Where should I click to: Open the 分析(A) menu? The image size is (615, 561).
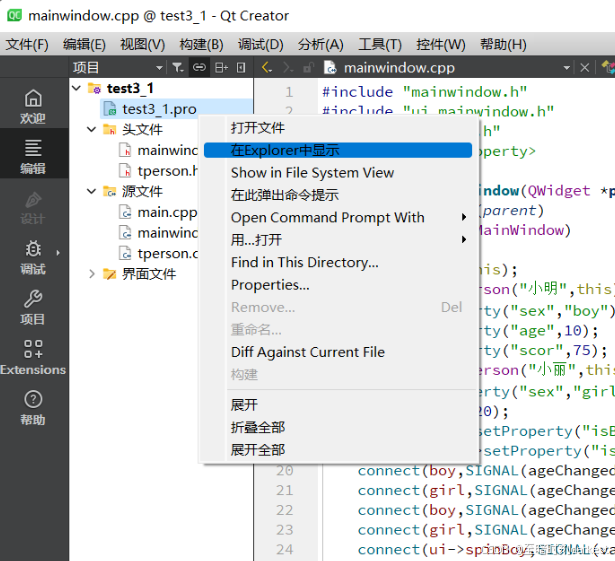click(320, 44)
